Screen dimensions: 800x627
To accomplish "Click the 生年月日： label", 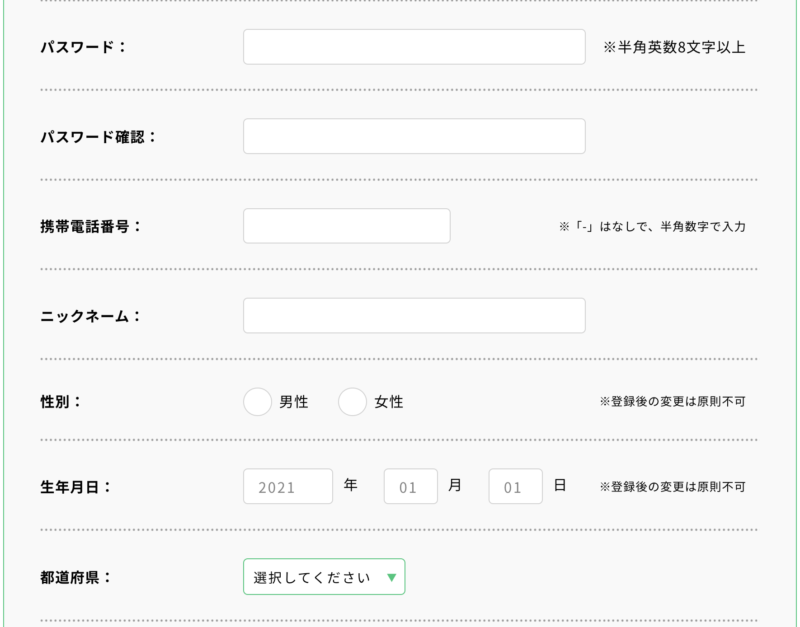I will [76, 487].
